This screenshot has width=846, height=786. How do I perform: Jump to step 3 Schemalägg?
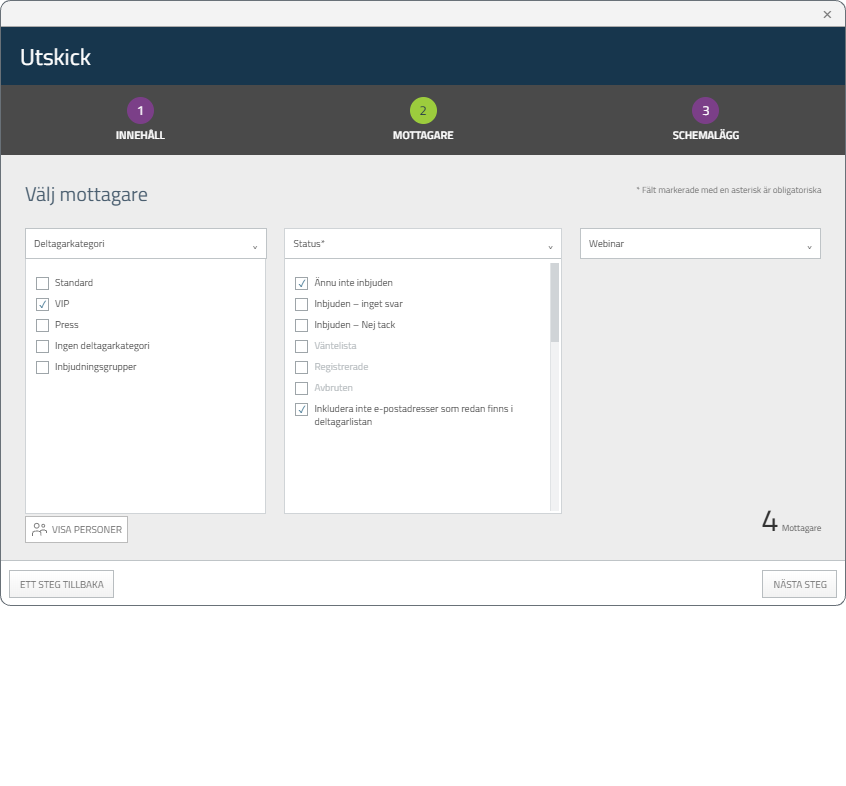(706, 120)
